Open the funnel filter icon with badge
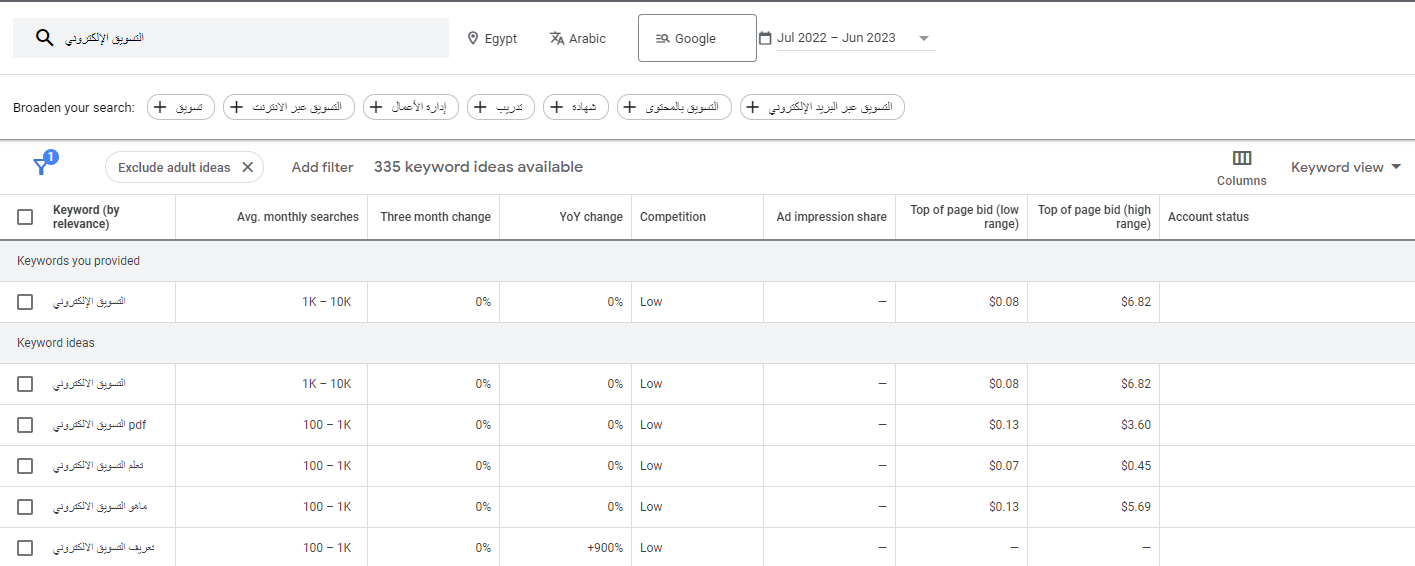 click(x=41, y=166)
